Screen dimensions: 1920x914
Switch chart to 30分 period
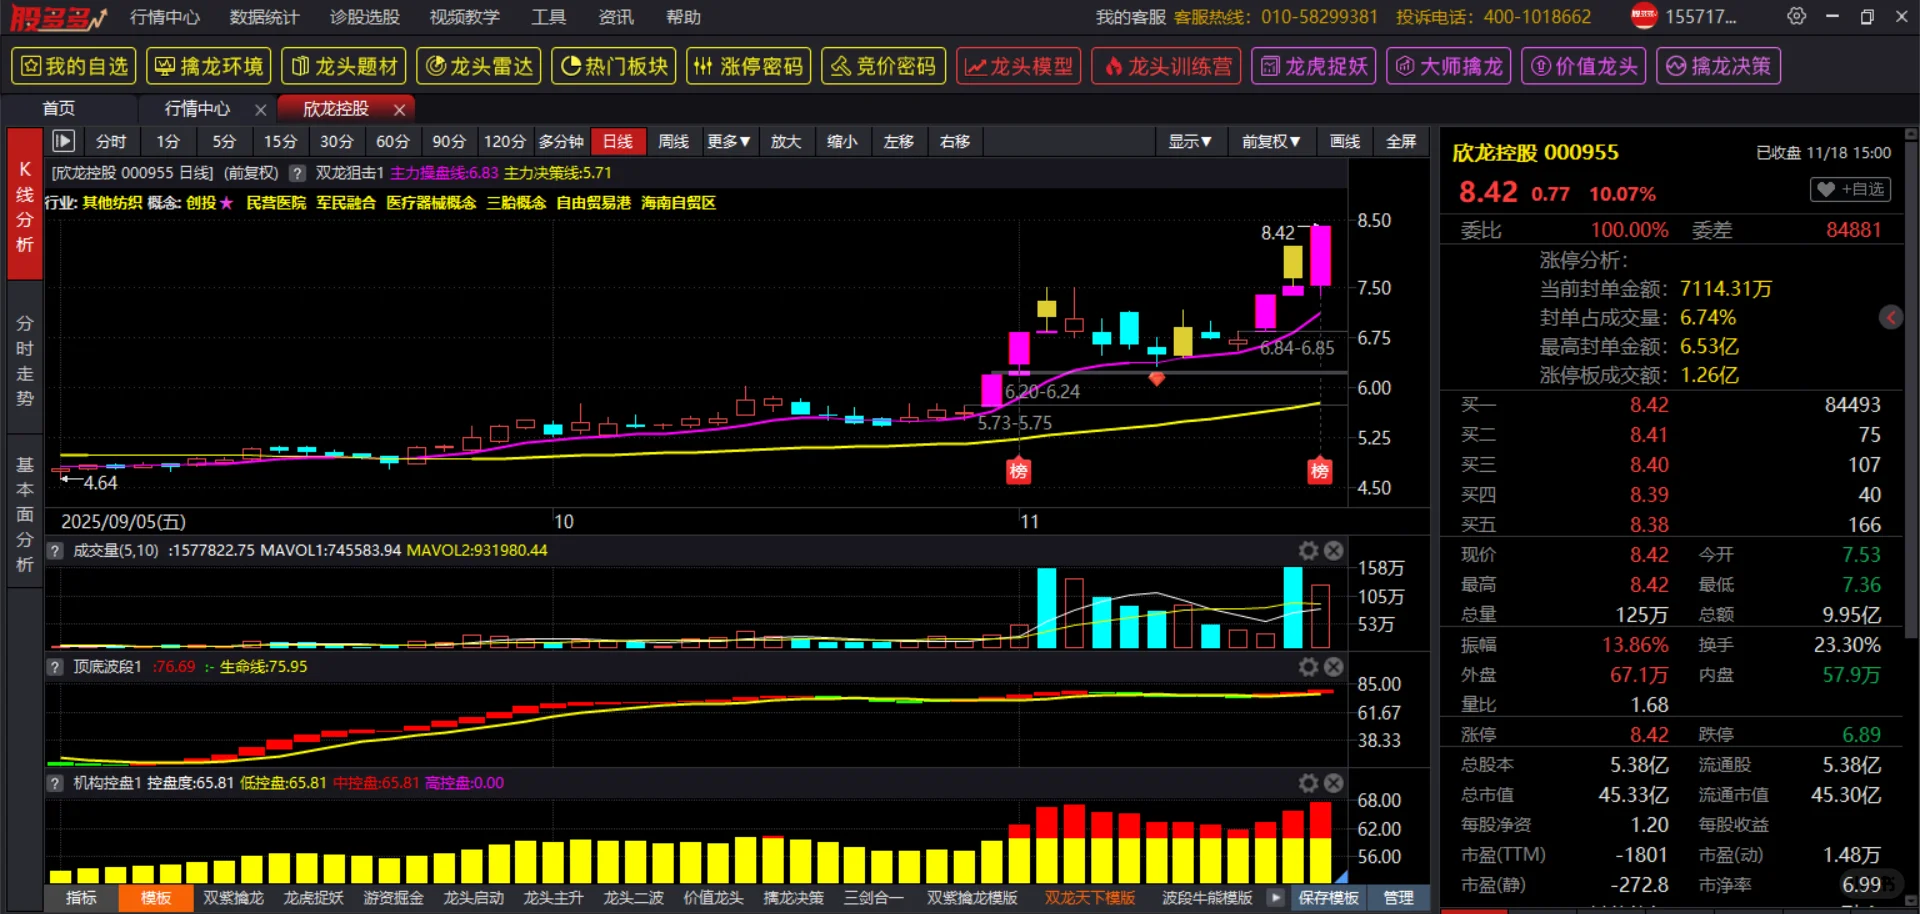tap(336, 142)
